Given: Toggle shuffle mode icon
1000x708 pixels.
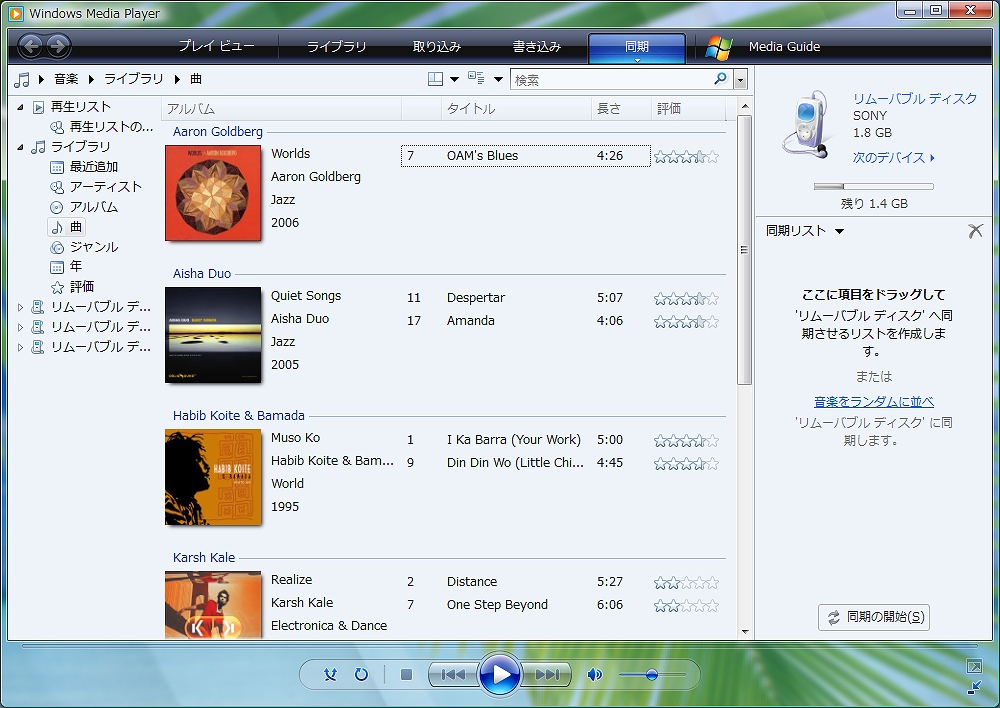Looking at the screenshot, I should [331, 675].
